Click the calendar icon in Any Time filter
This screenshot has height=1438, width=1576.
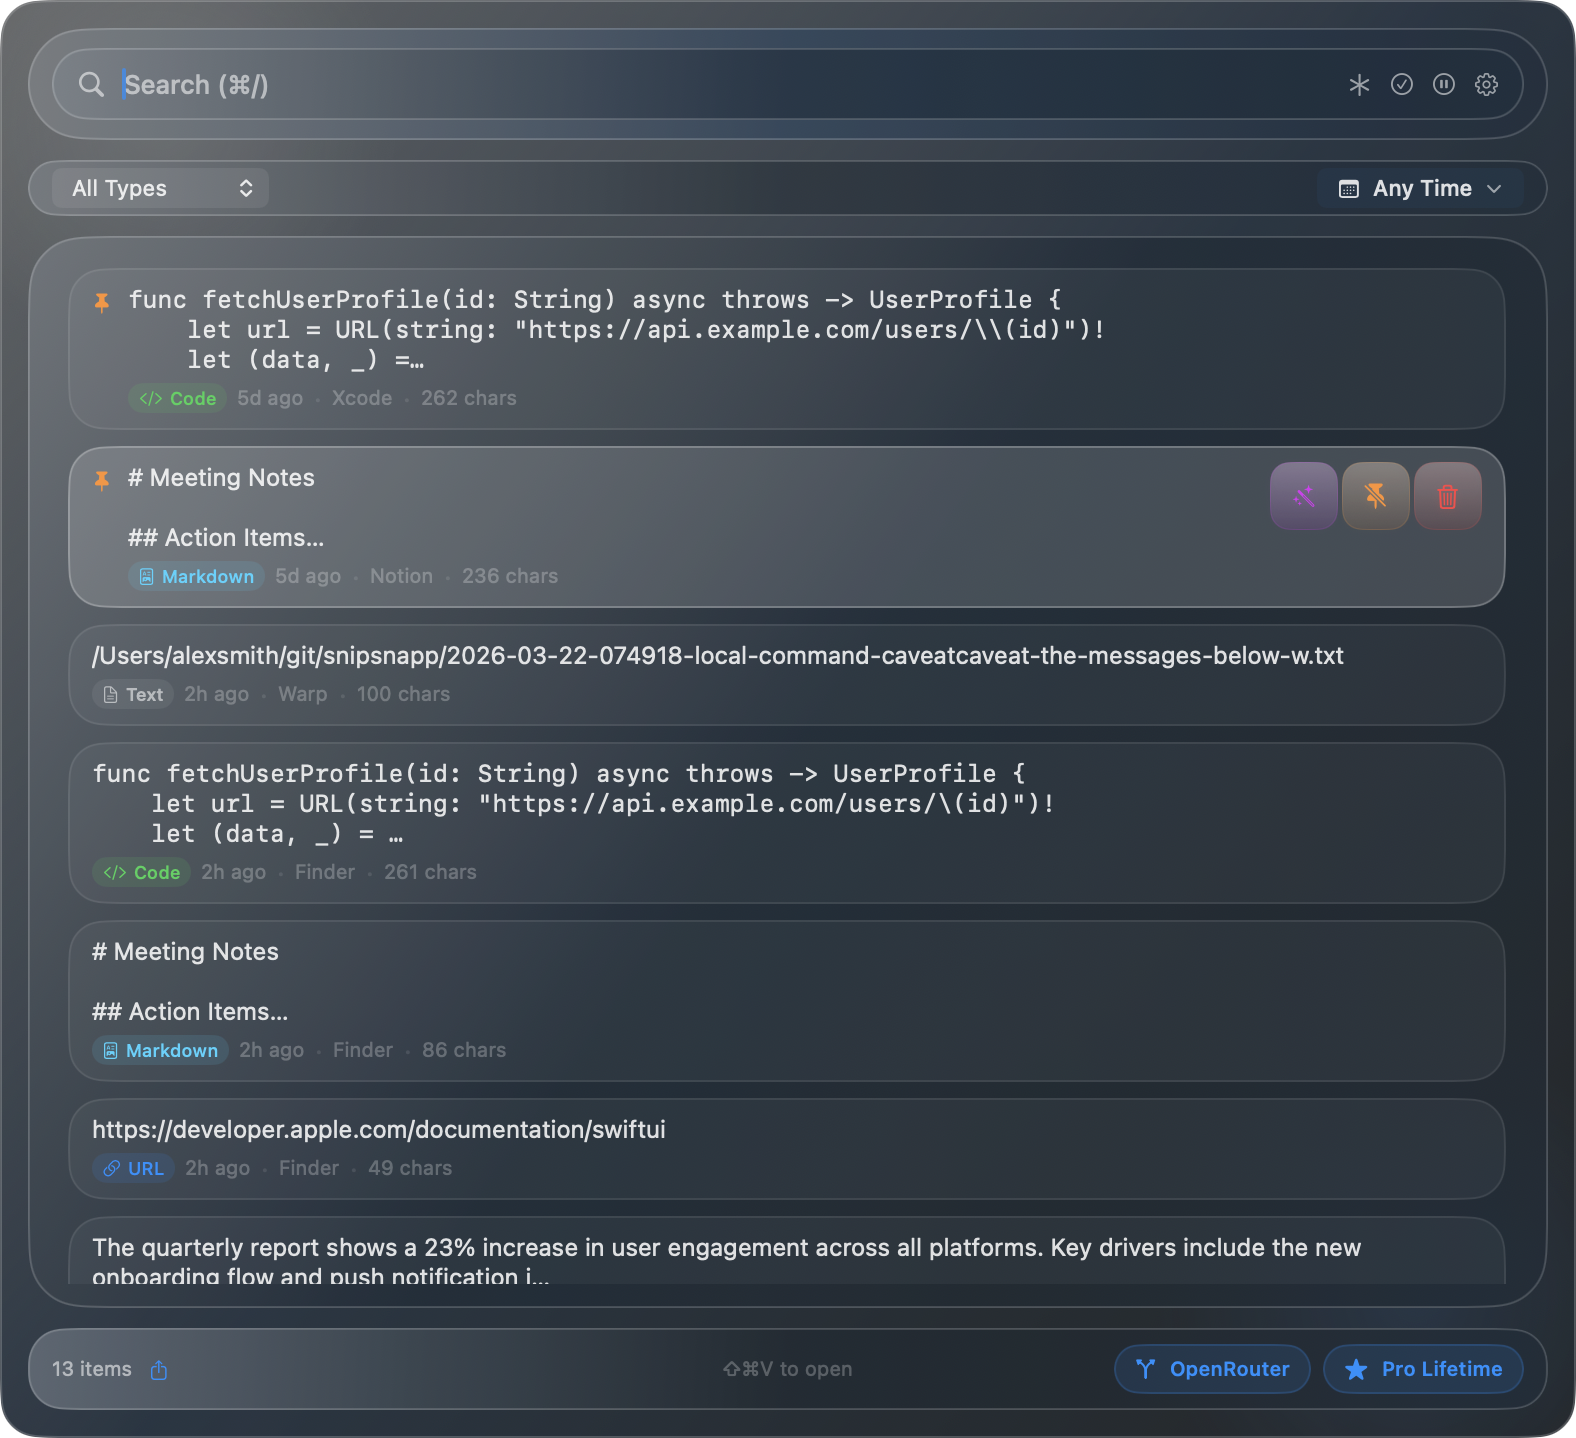point(1349,189)
